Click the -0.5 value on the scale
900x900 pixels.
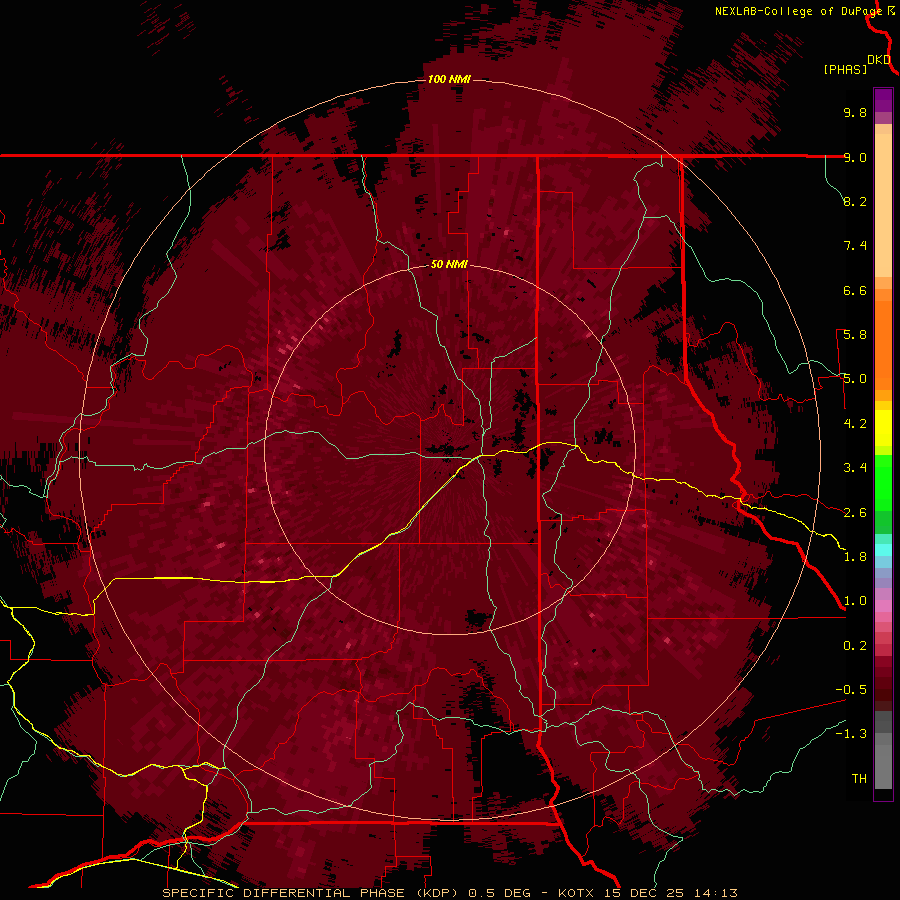pyautogui.click(x=851, y=690)
